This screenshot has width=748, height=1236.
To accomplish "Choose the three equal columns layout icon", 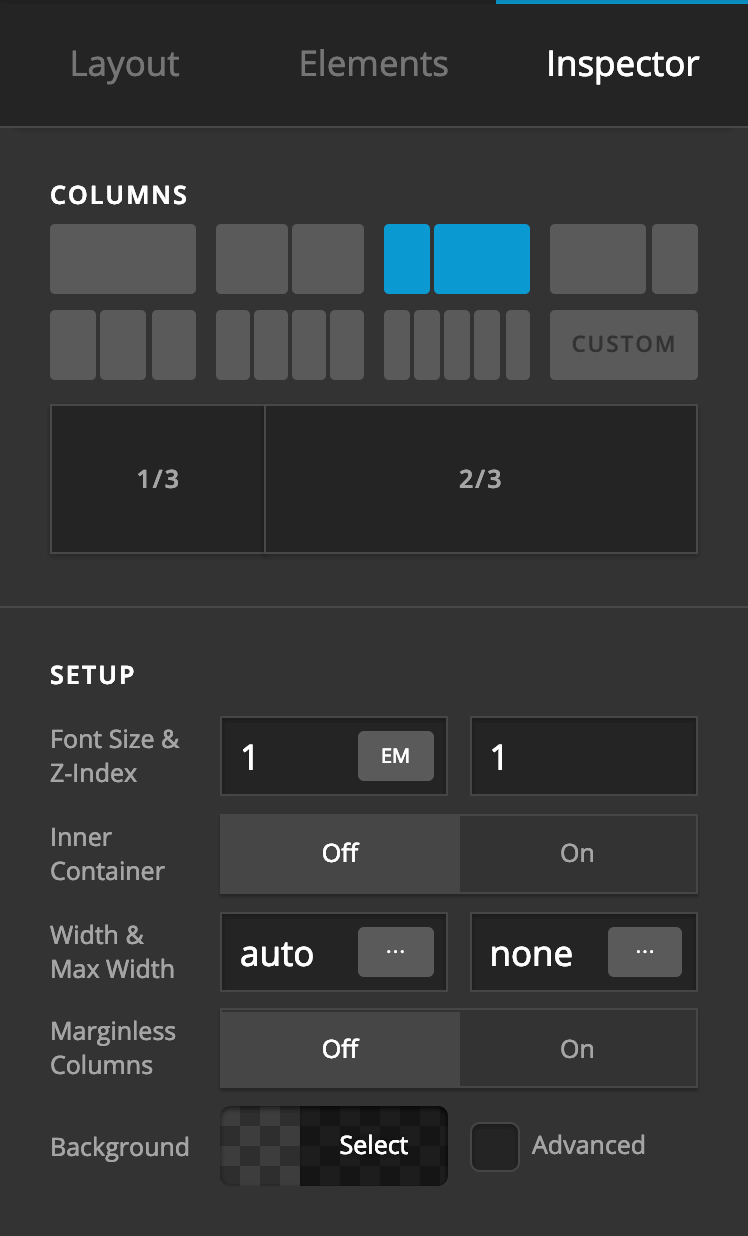I will pos(123,345).
